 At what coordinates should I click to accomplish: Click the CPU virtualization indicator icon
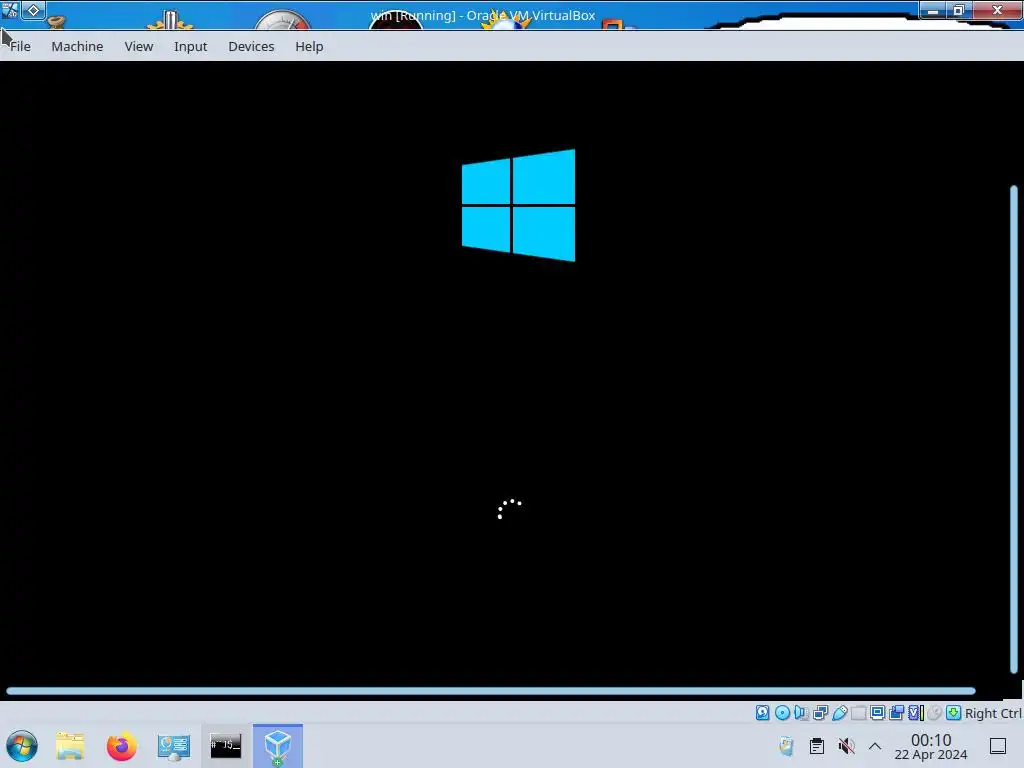click(916, 712)
